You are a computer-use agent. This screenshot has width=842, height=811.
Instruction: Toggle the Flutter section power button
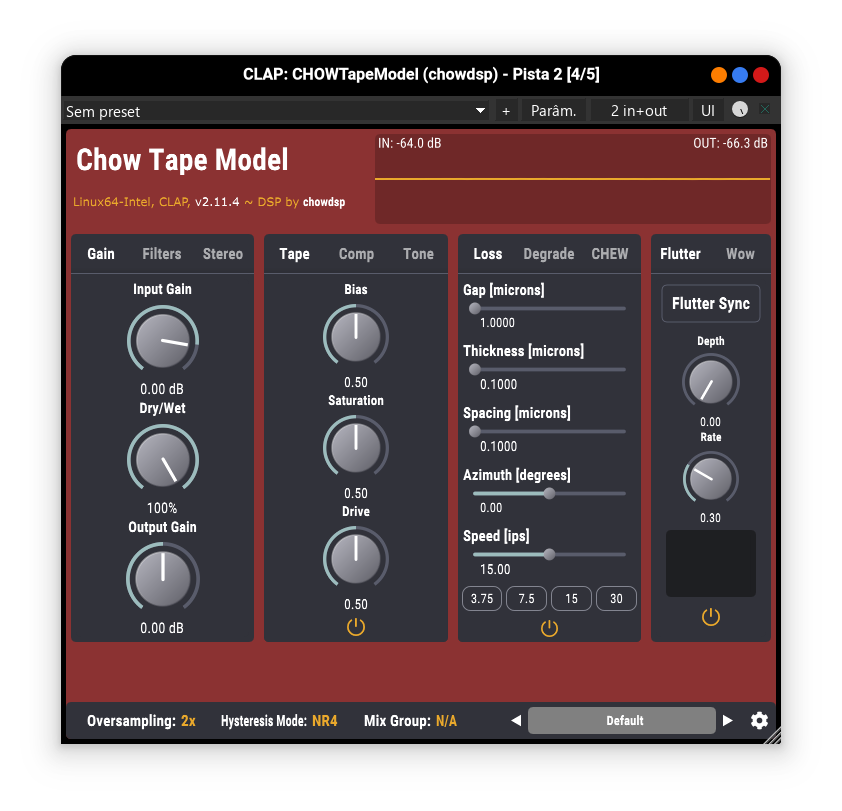[x=710, y=617]
